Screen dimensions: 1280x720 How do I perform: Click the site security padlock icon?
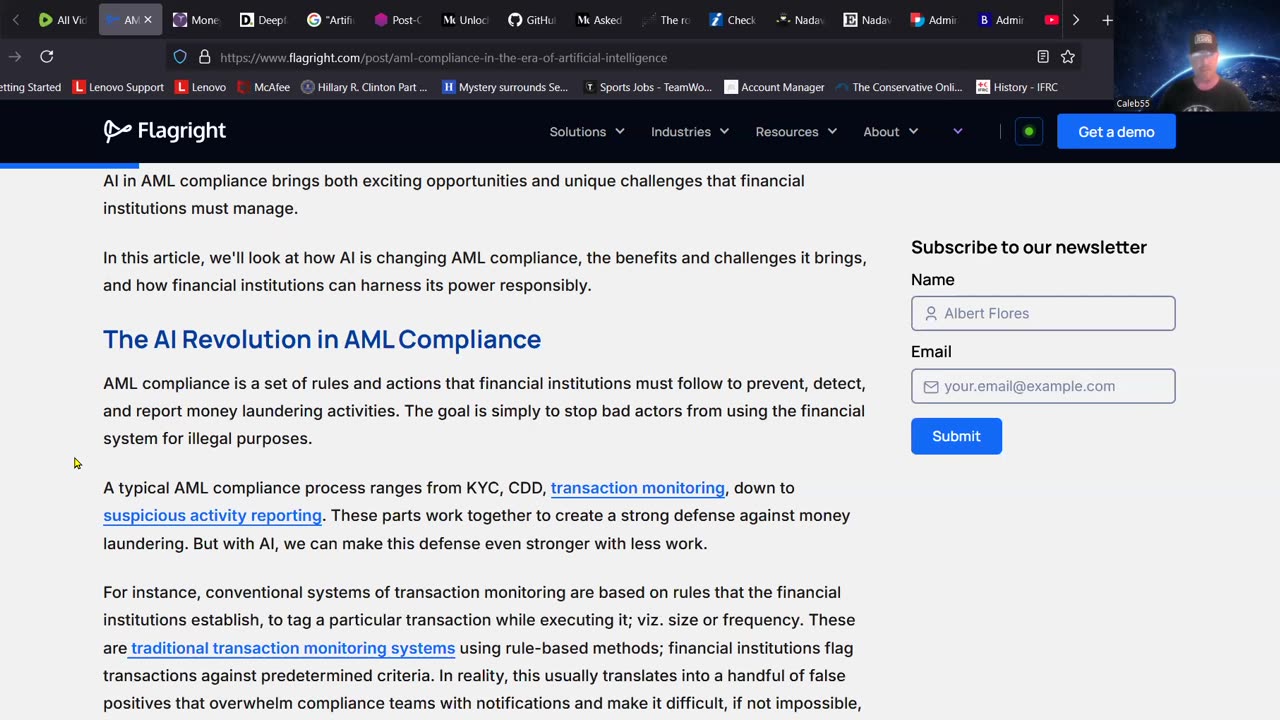[x=204, y=57]
